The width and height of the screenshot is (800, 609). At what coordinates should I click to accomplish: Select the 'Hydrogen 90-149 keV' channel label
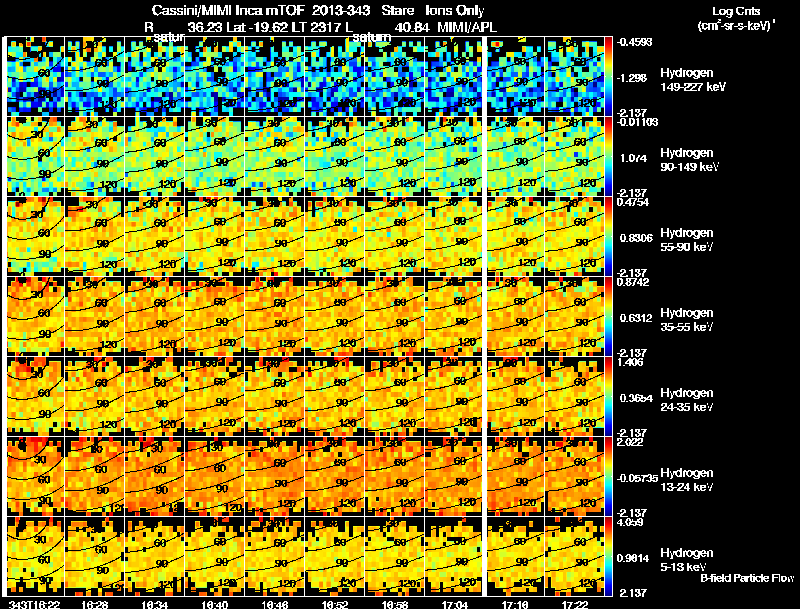(690, 160)
